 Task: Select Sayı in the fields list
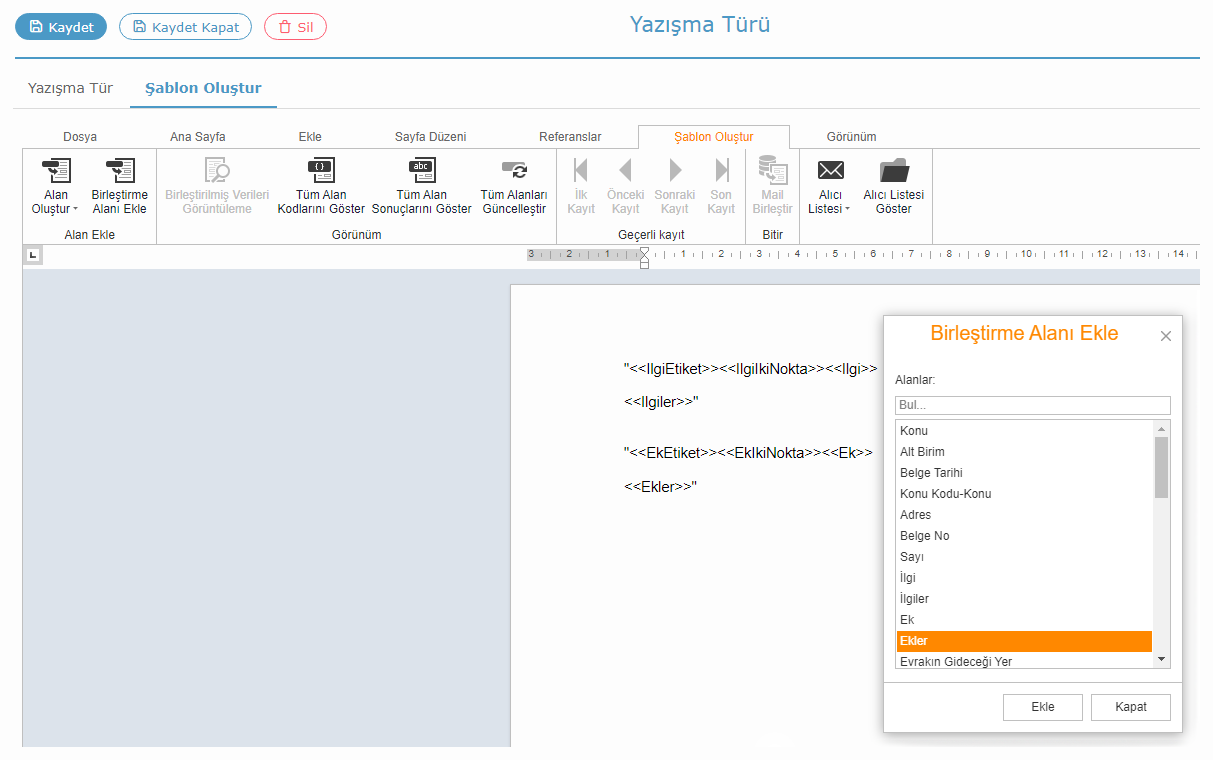point(1025,557)
